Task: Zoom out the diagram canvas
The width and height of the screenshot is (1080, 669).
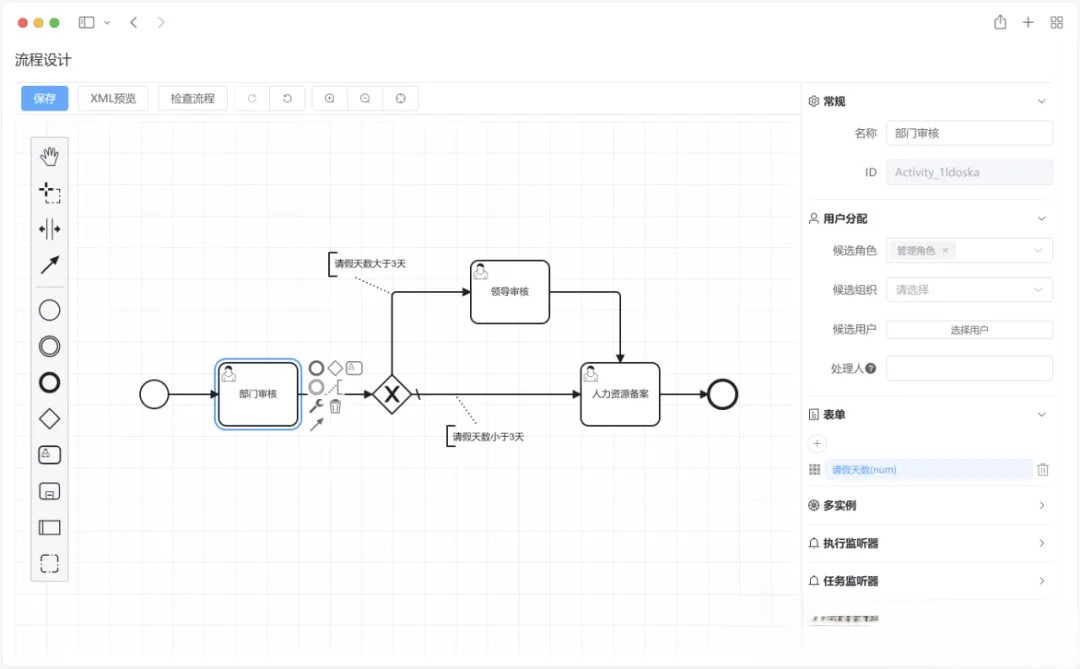Action: coord(365,99)
